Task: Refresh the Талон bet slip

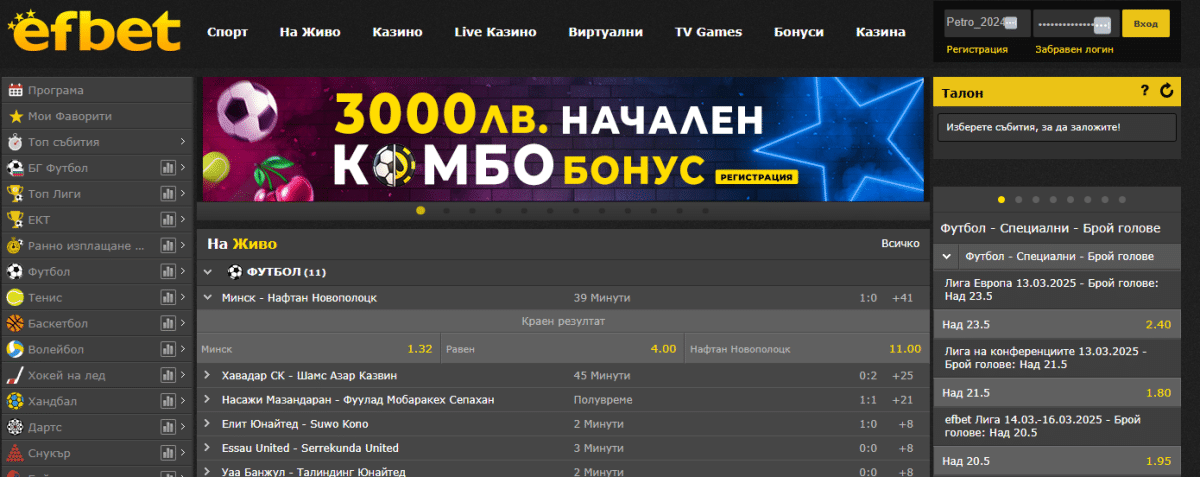Action: point(1166,92)
